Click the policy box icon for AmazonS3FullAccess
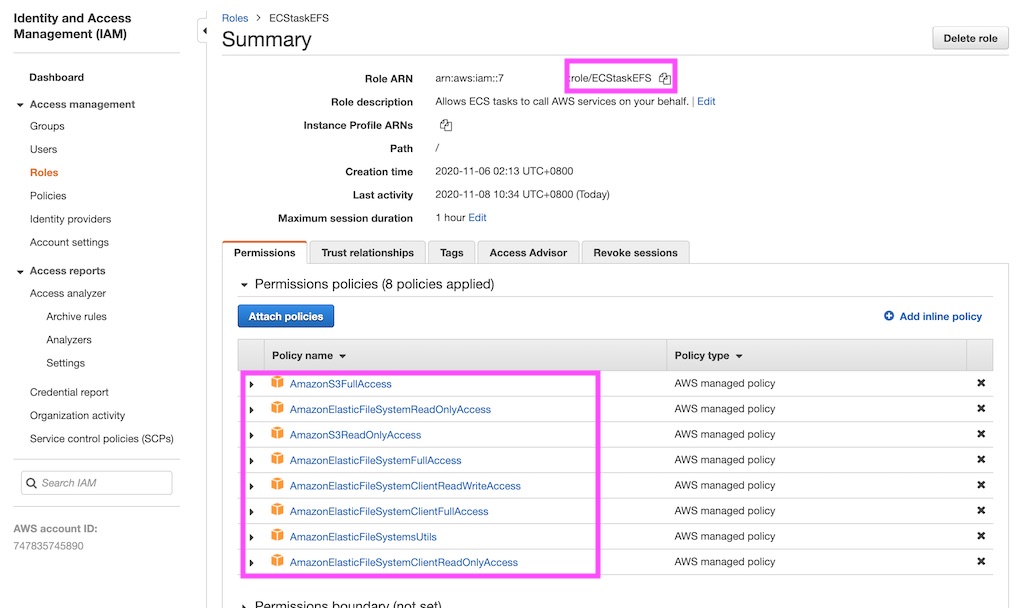Image resolution: width=1024 pixels, height=608 pixels. coord(278,382)
